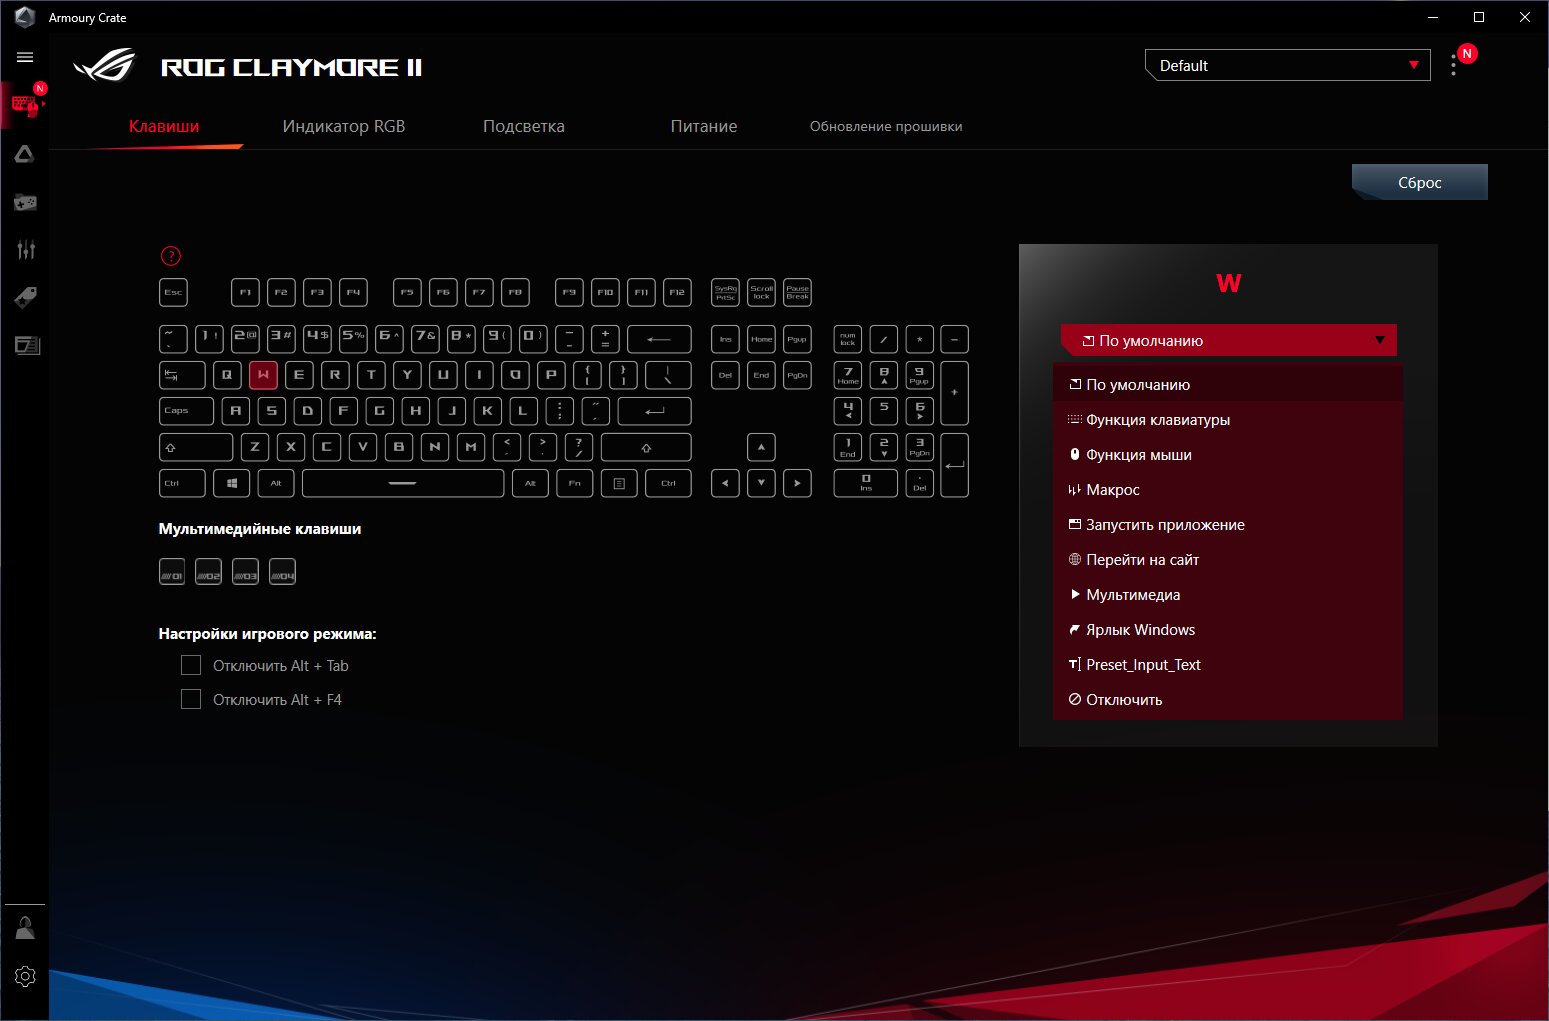The image size is (1549, 1021).
Task: Select the keyboard device icon in sidebar
Action: tap(25, 105)
